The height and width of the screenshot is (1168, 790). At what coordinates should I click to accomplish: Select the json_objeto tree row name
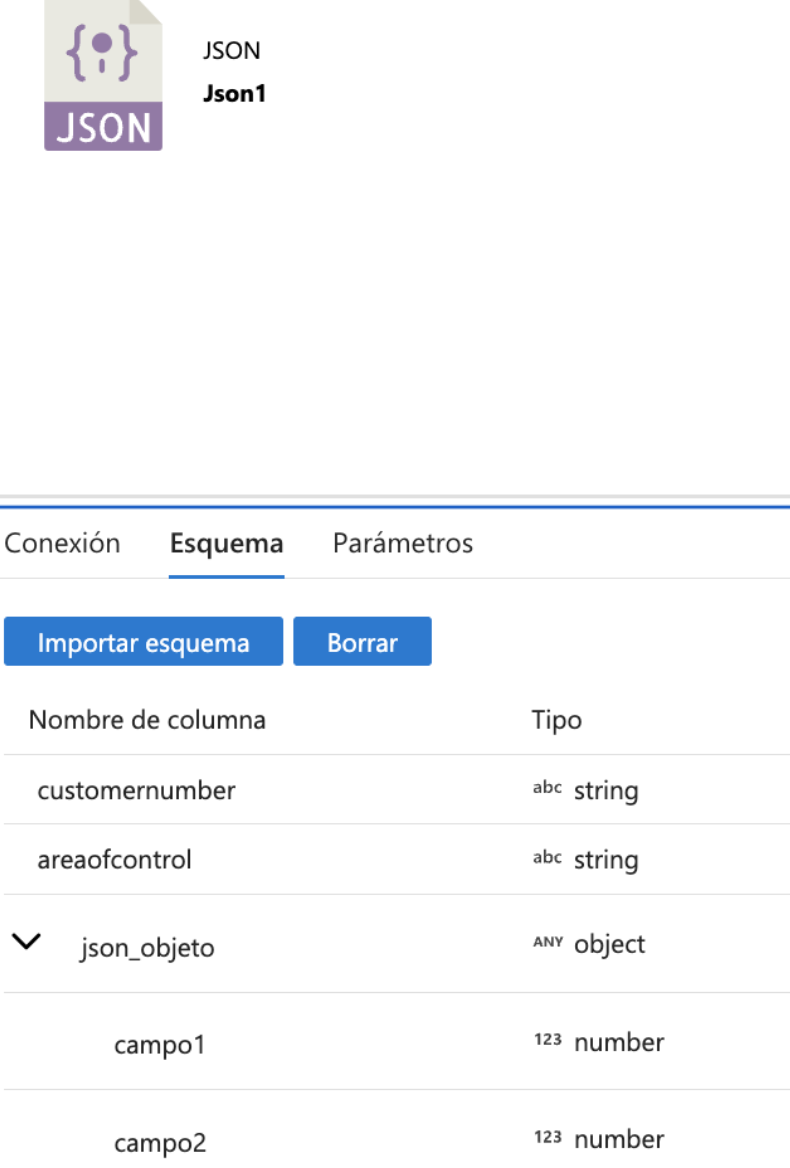click(147, 947)
